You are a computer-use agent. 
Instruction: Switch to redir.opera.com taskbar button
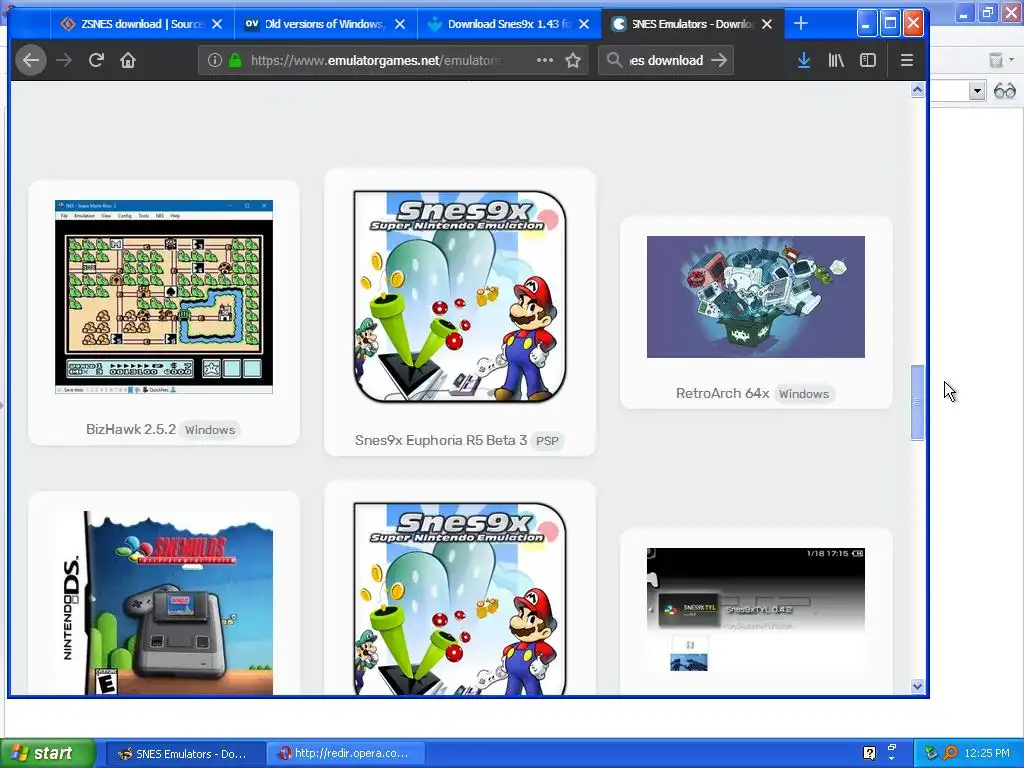[x=345, y=754]
